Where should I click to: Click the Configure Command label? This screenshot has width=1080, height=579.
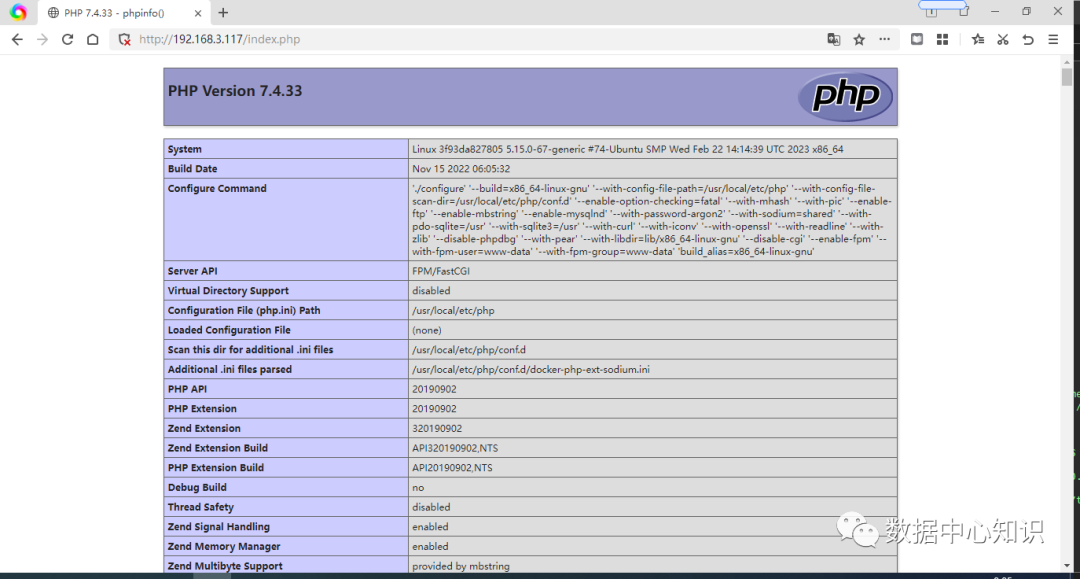click(x=217, y=188)
